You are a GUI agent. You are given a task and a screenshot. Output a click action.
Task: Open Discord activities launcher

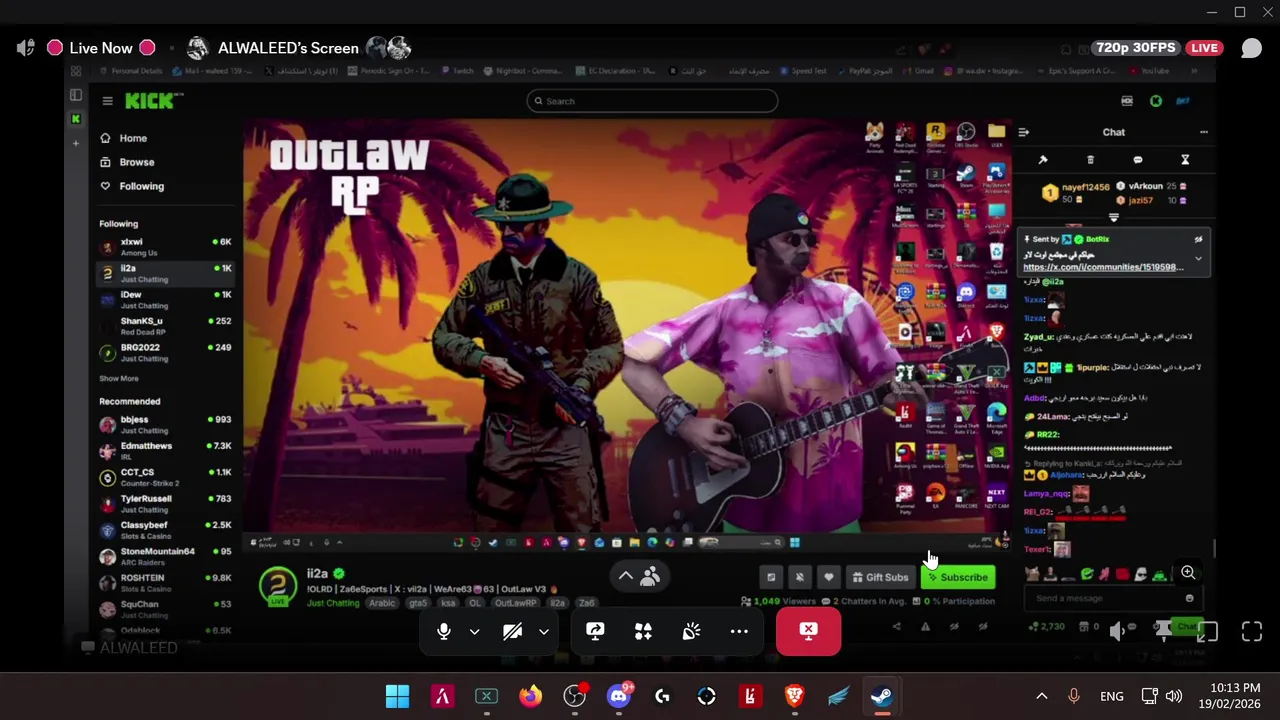pos(643,632)
